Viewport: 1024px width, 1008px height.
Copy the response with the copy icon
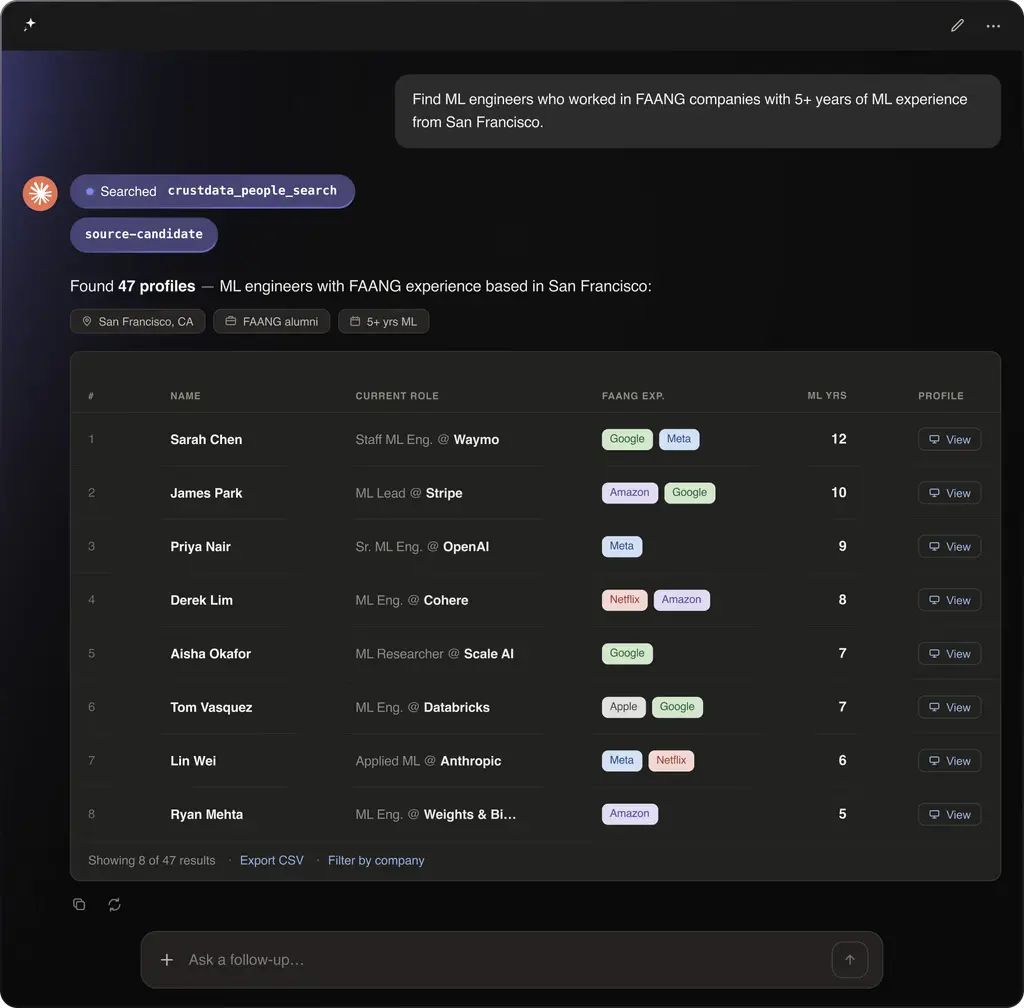click(79, 904)
